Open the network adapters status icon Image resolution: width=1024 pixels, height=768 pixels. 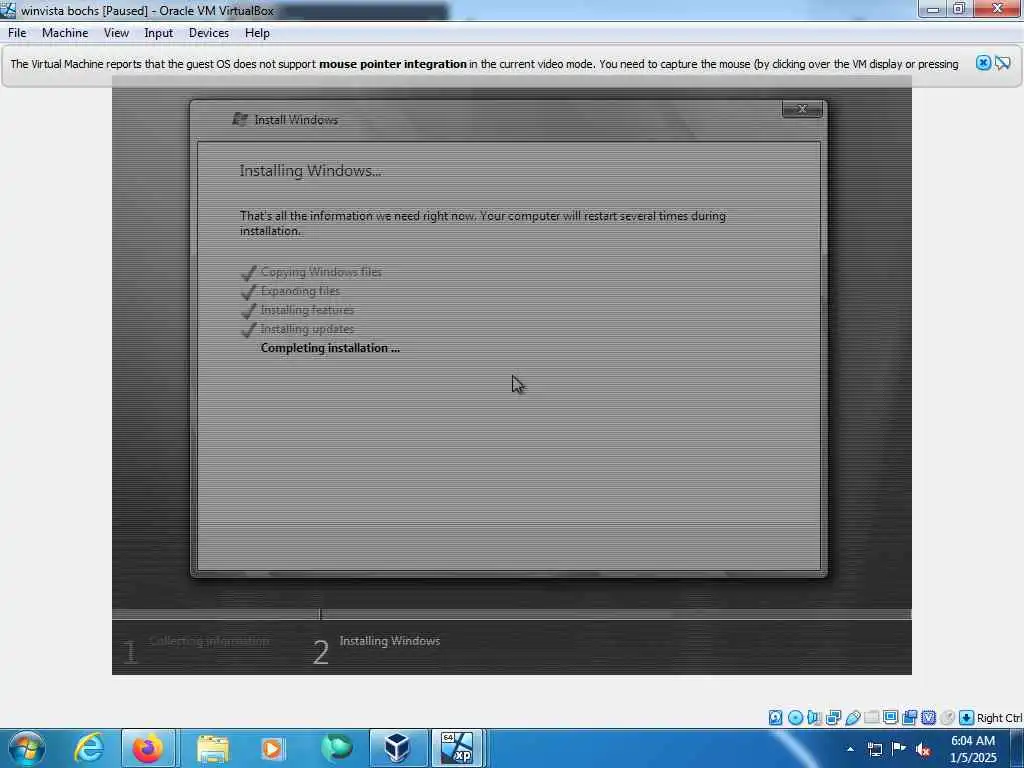[x=833, y=718]
